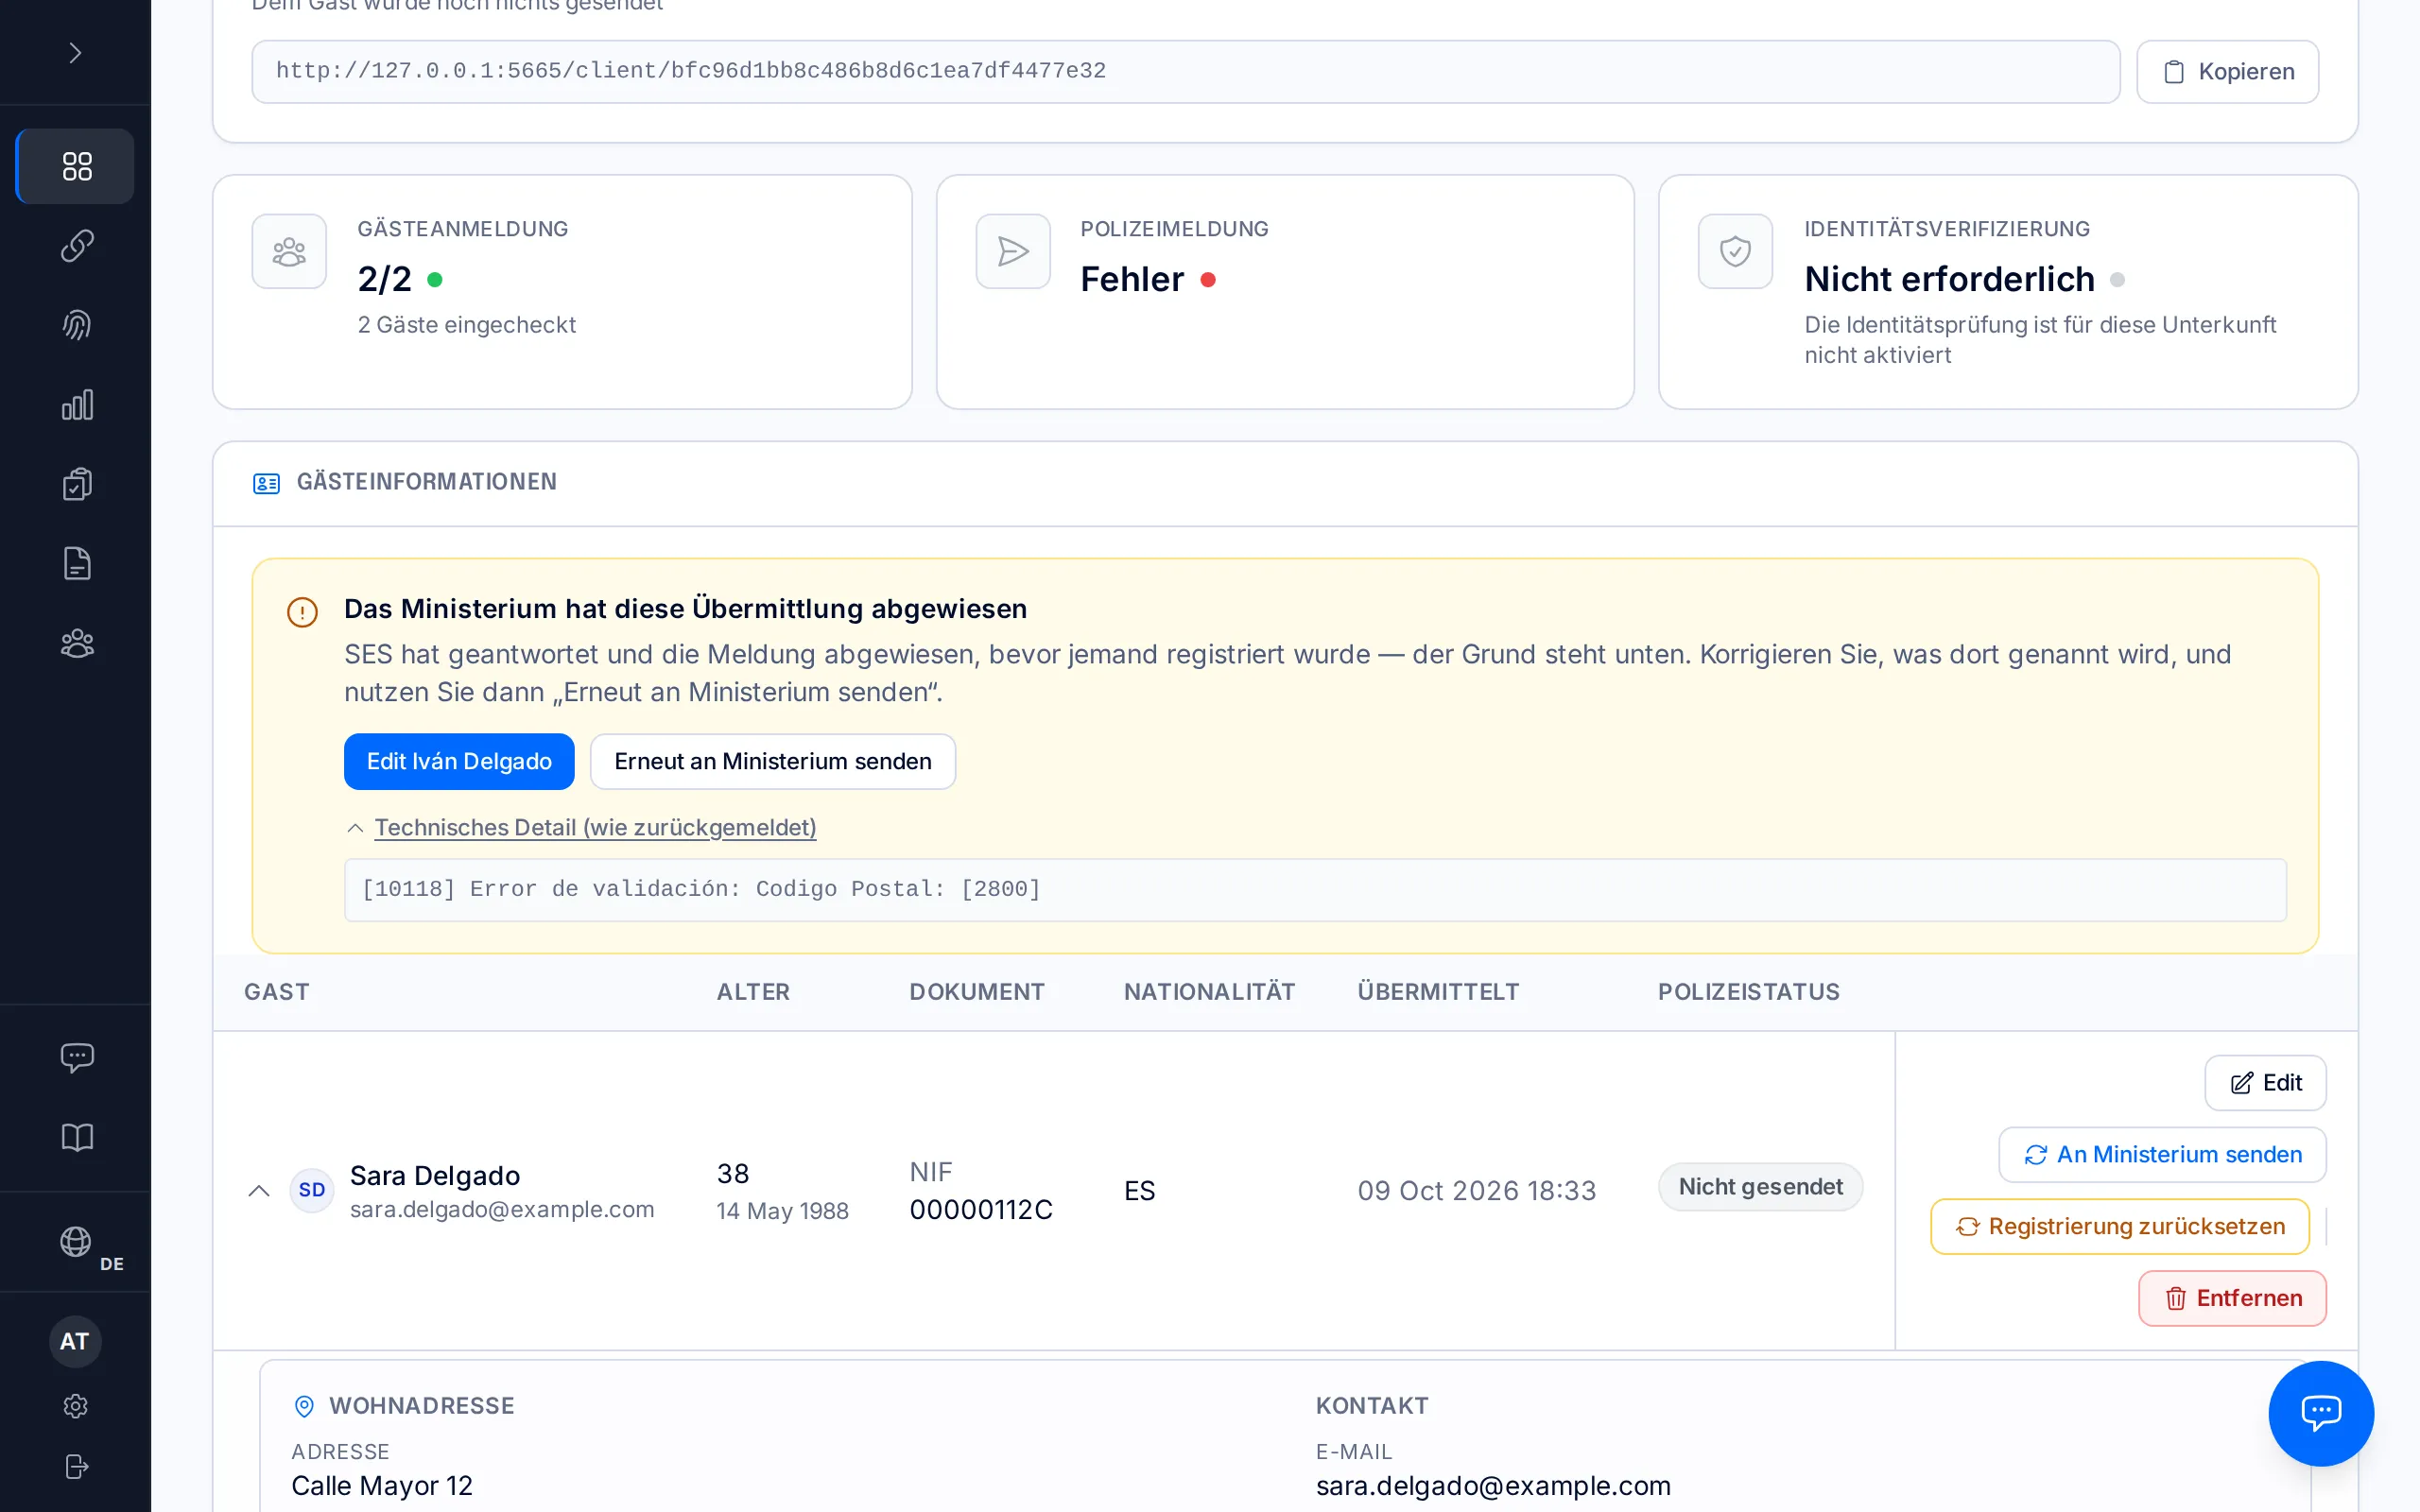Image resolution: width=2420 pixels, height=1512 pixels.
Task: Open the clipboard checklist icon in sidebar
Action: coord(77,484)
